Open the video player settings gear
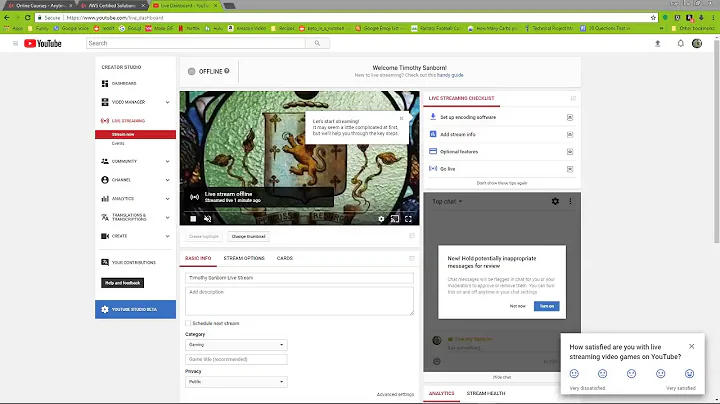 pyautogui.click(x=381, y=219)
